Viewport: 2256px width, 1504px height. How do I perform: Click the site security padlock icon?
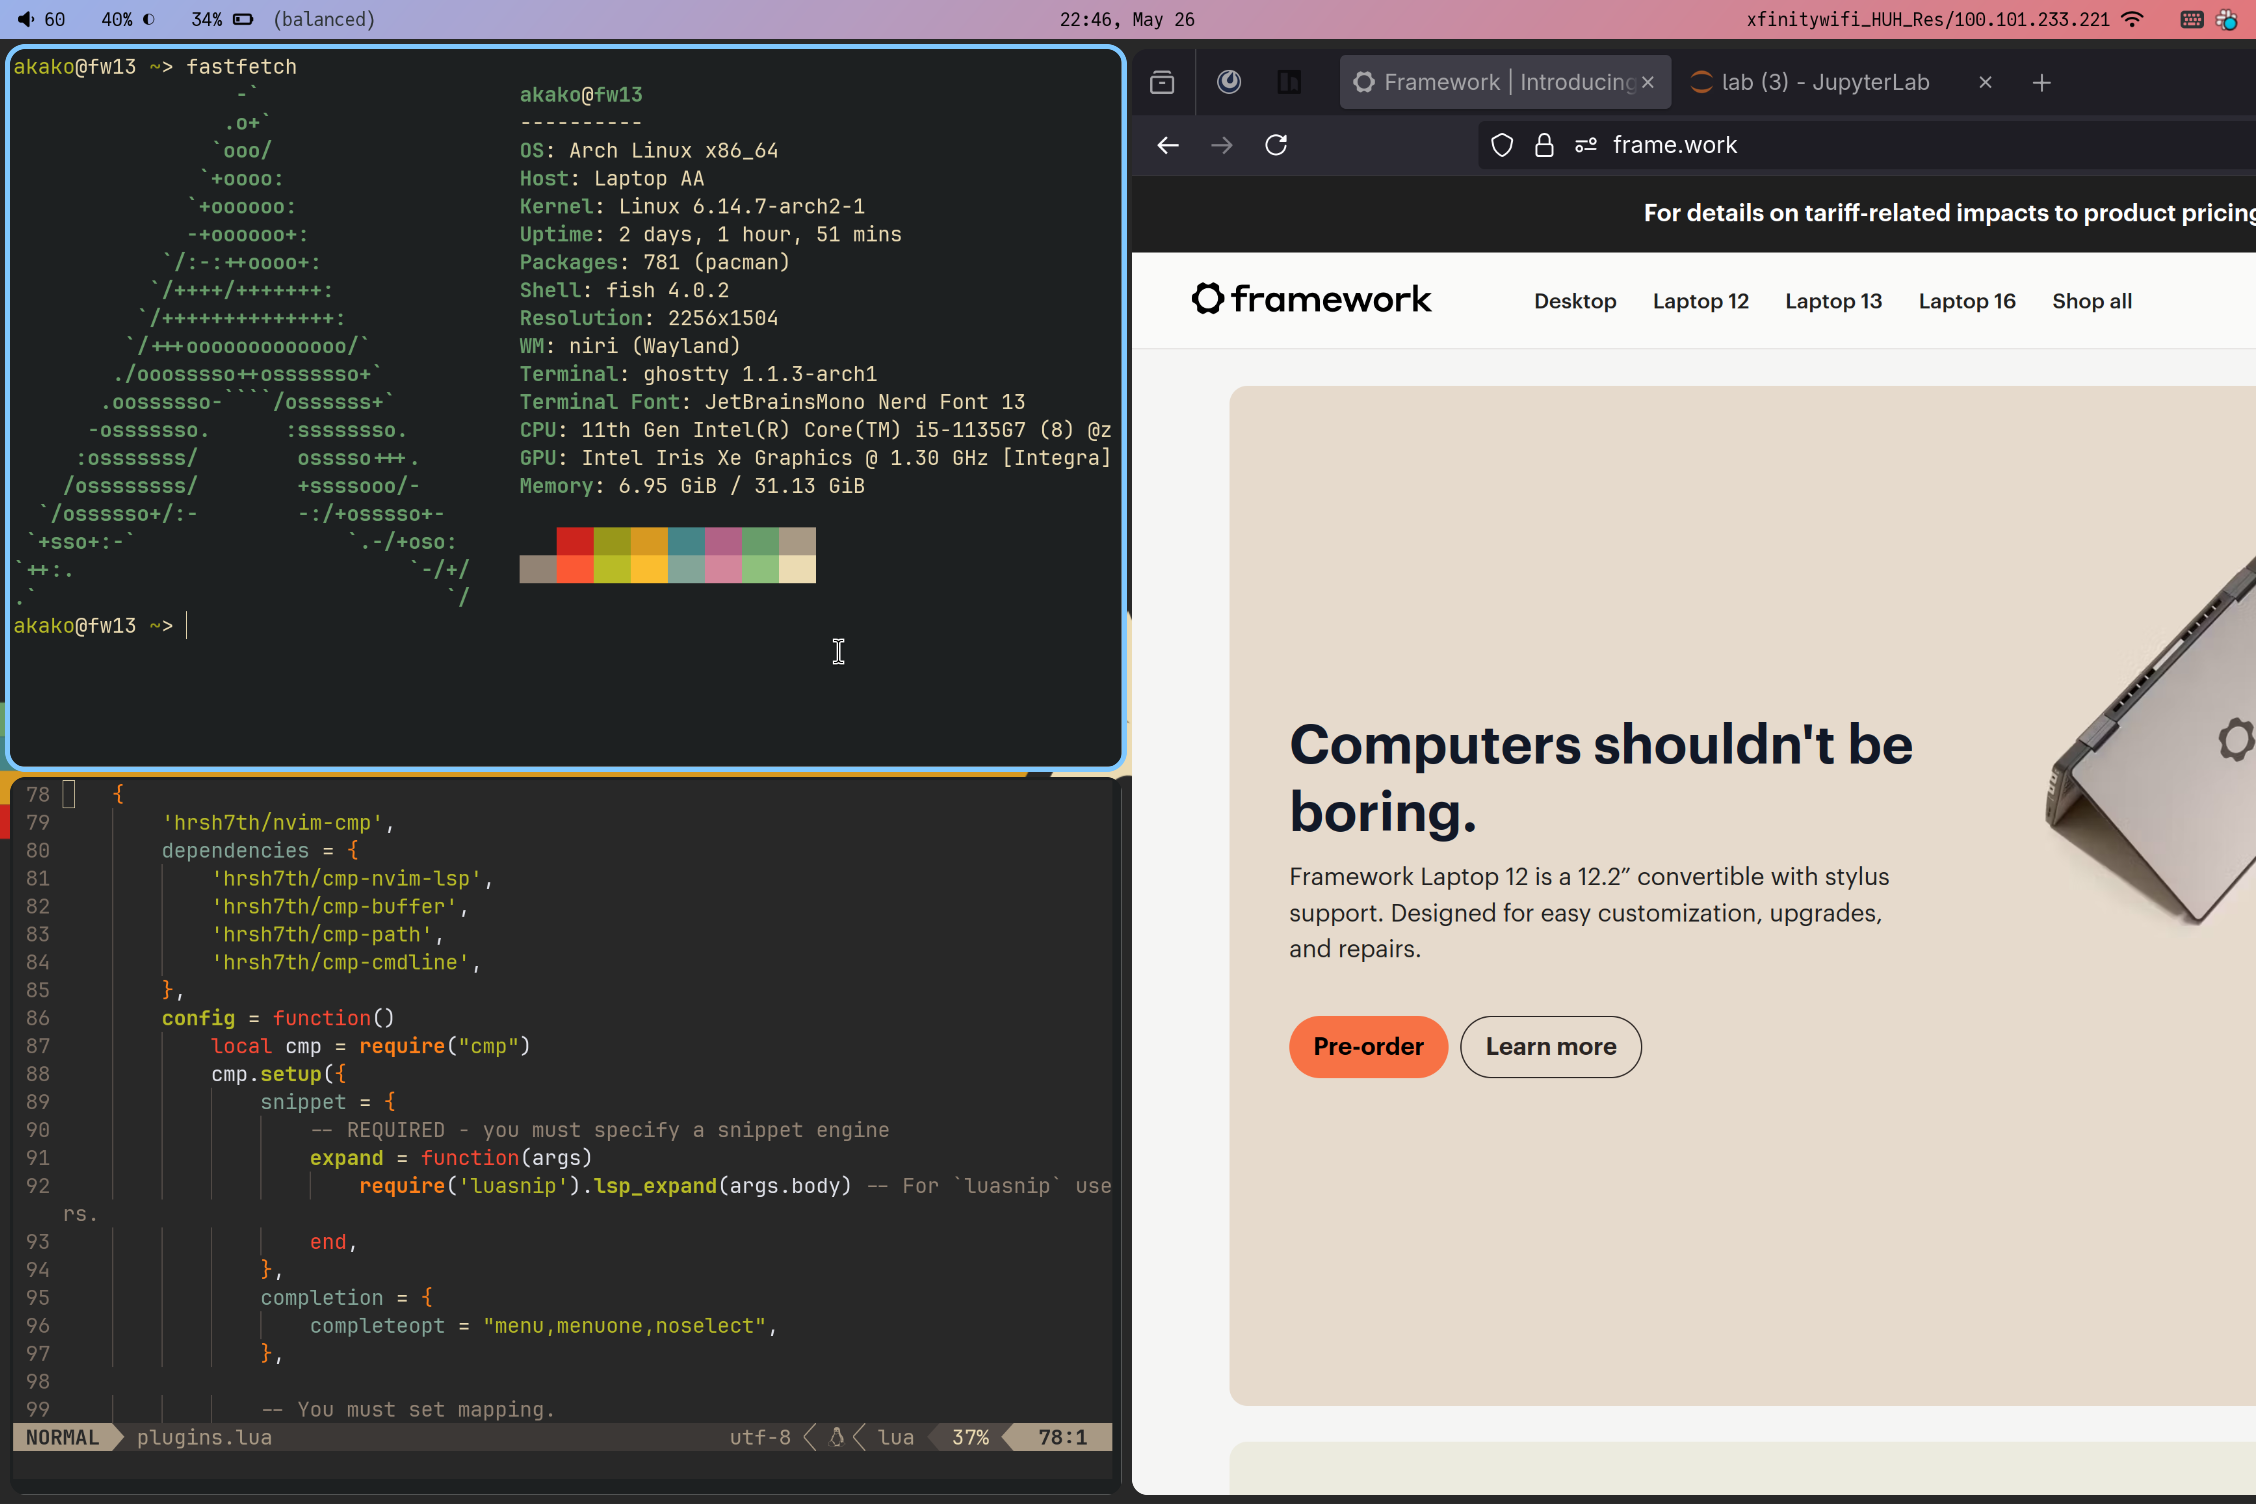pos(1544,145)
